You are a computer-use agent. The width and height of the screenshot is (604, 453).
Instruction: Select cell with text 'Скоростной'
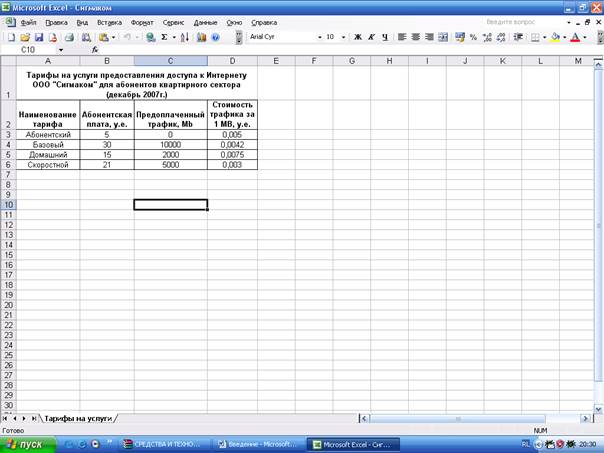click(48, 164)
